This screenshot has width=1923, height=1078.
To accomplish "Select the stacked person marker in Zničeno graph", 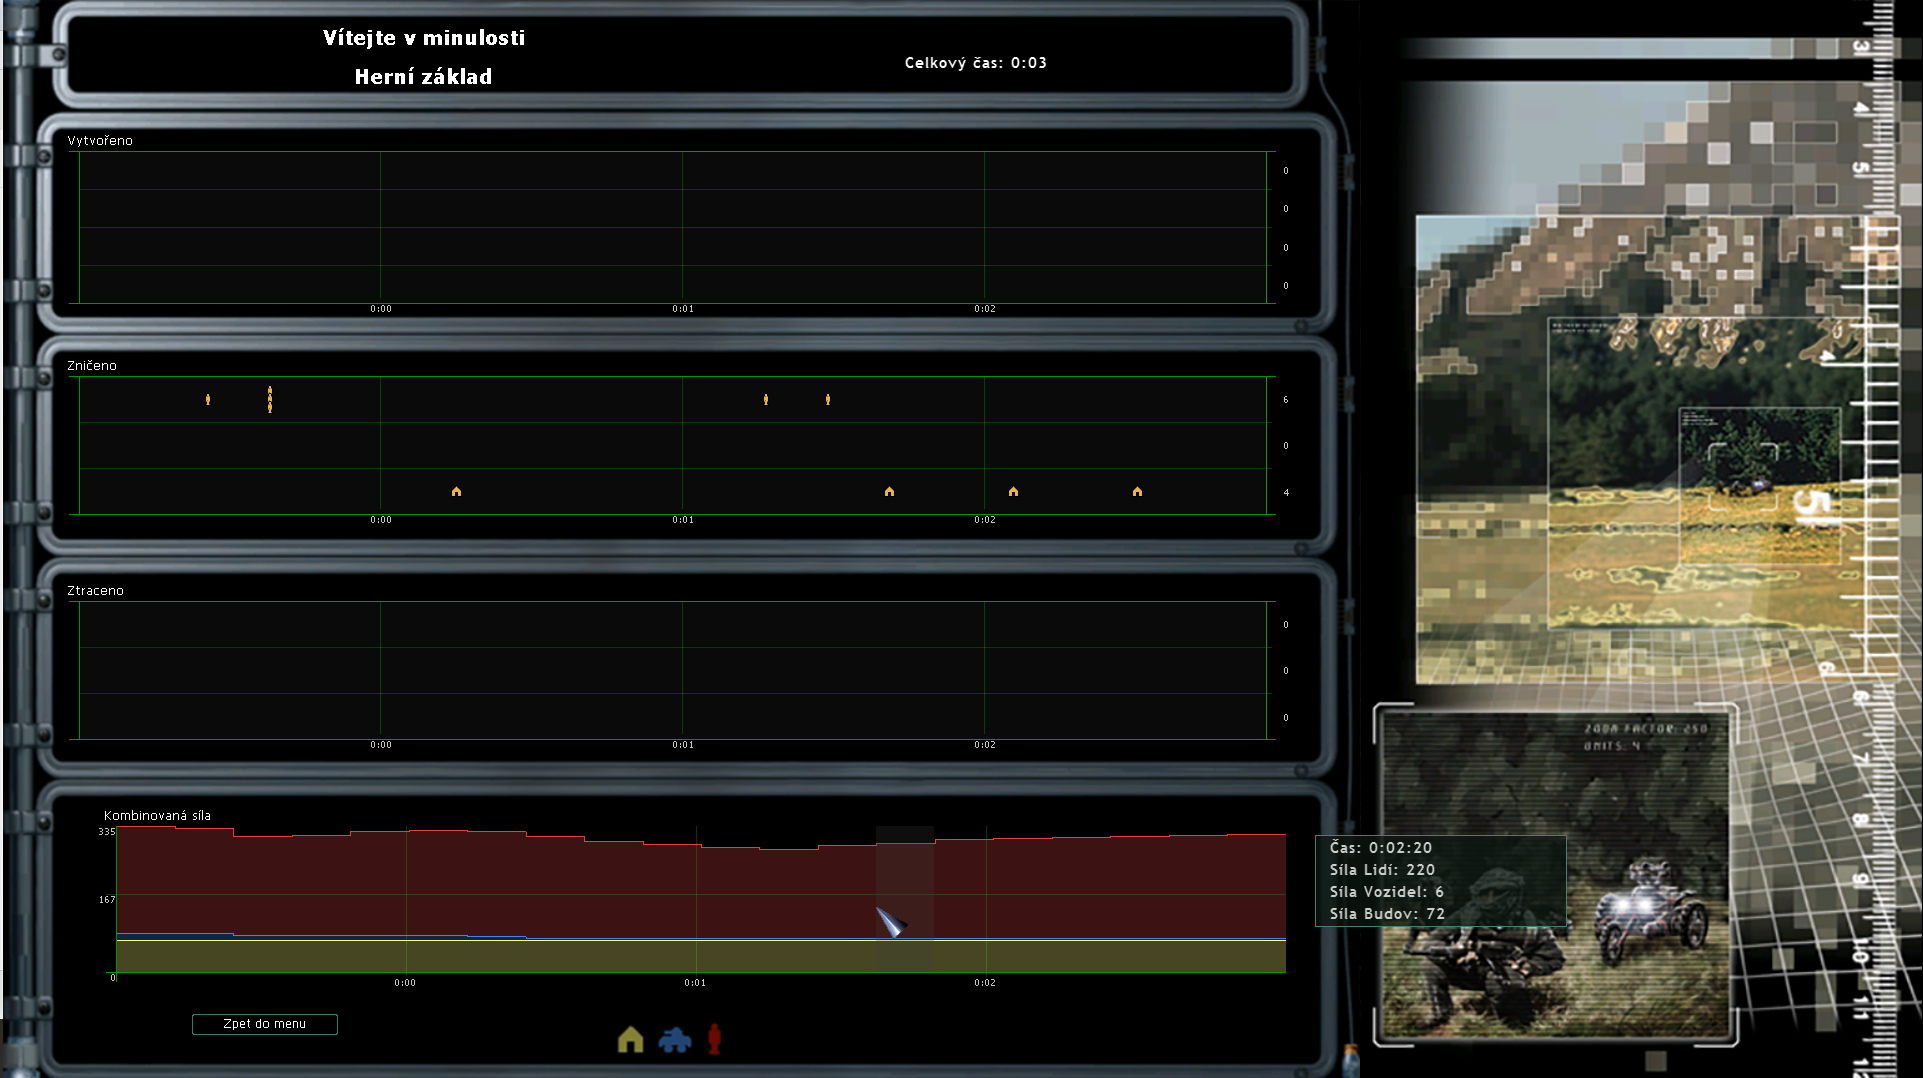I will coord(270,399).
